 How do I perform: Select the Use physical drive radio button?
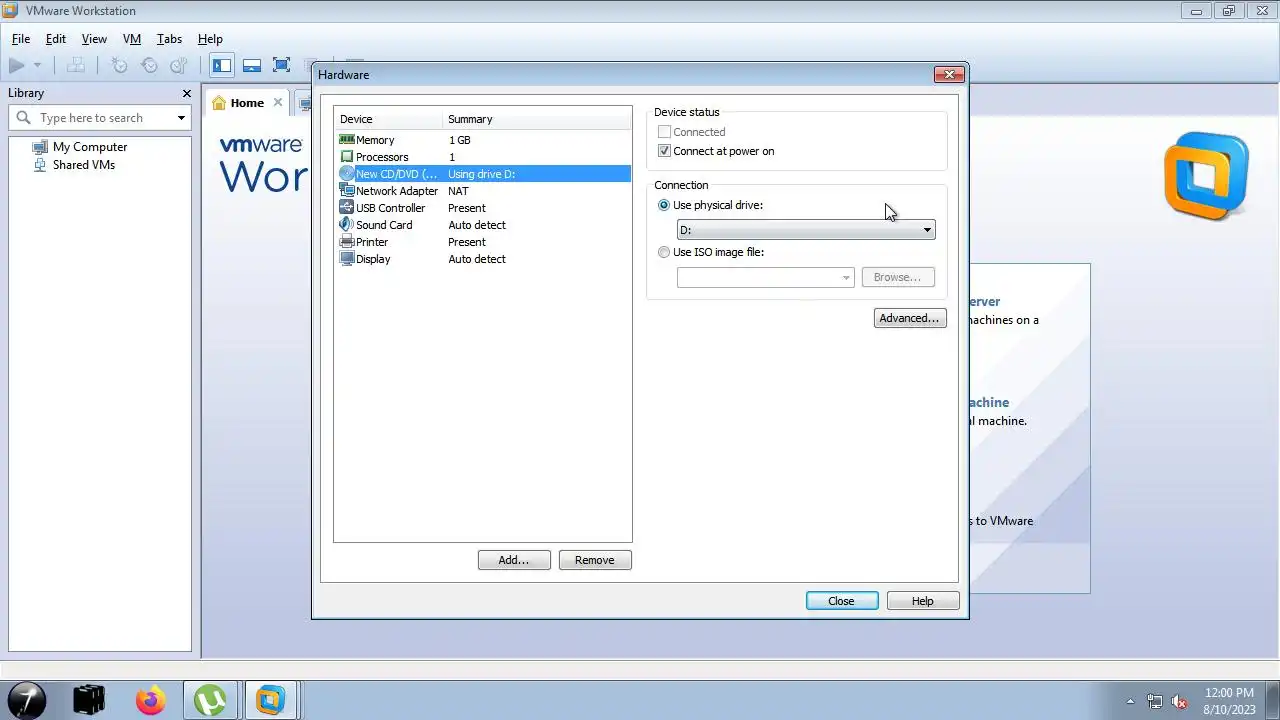point(664,205)
